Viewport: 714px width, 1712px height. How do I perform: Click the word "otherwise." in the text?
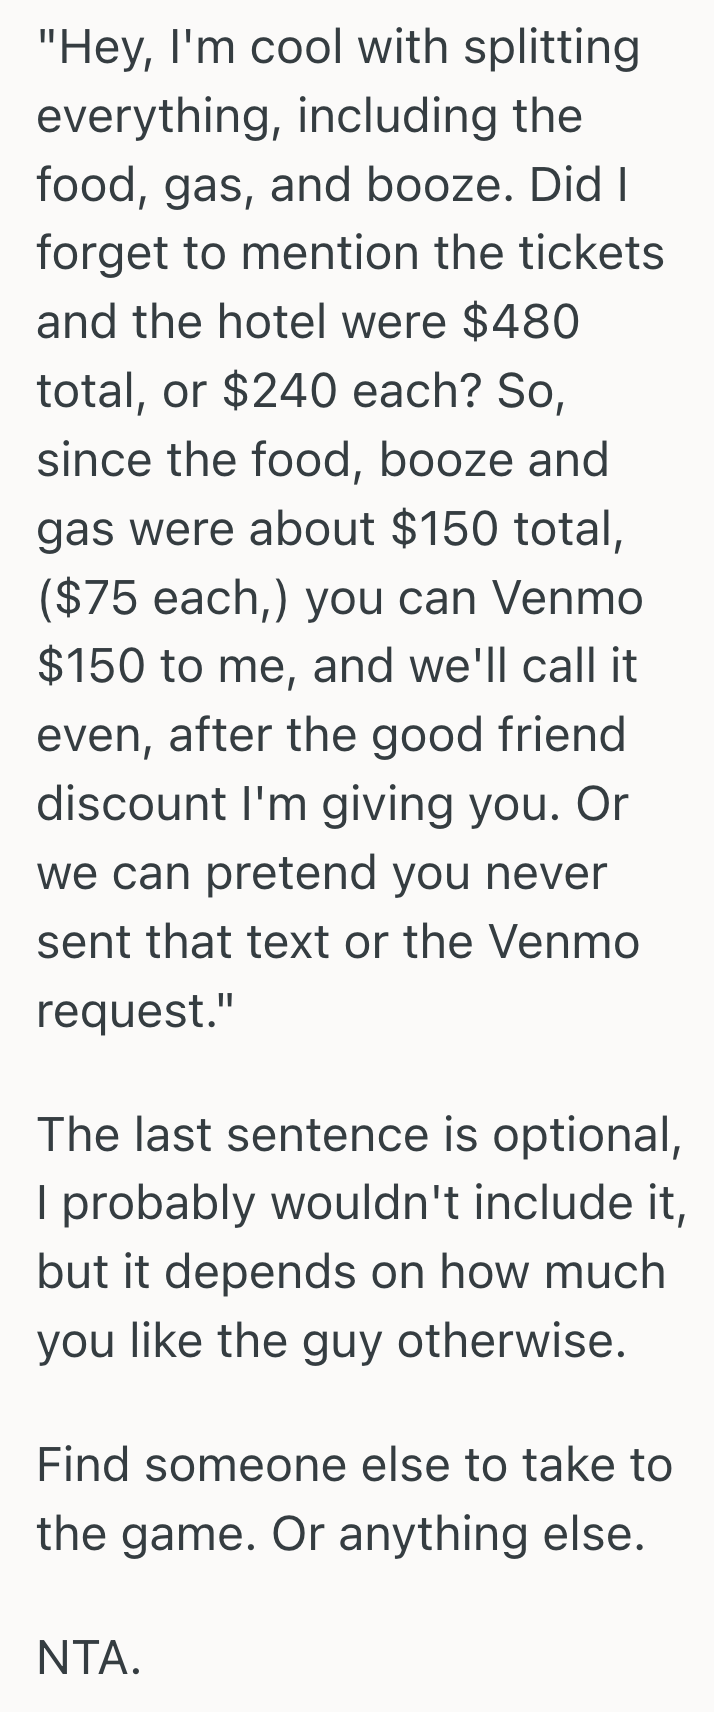click(x=512, y=1341)
